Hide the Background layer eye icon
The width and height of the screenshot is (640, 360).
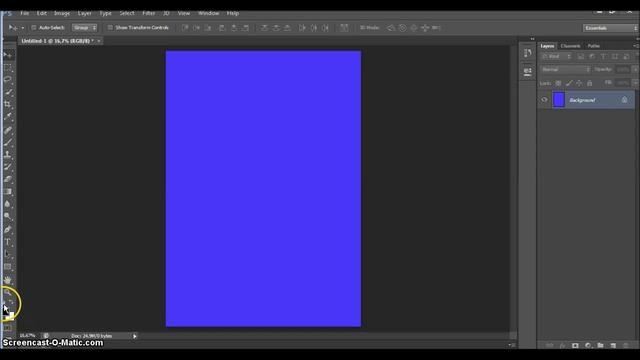544,100
